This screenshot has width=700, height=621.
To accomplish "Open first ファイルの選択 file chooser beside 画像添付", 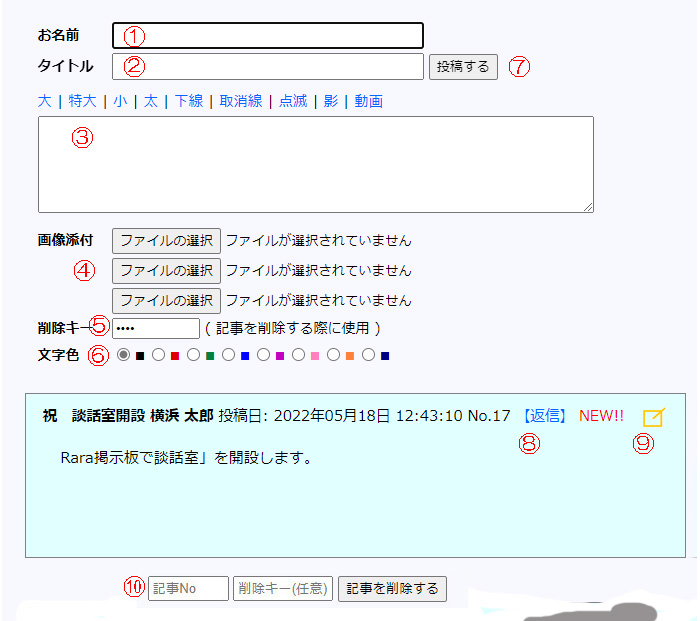I will pyautogui.click(x=167, y=241).
